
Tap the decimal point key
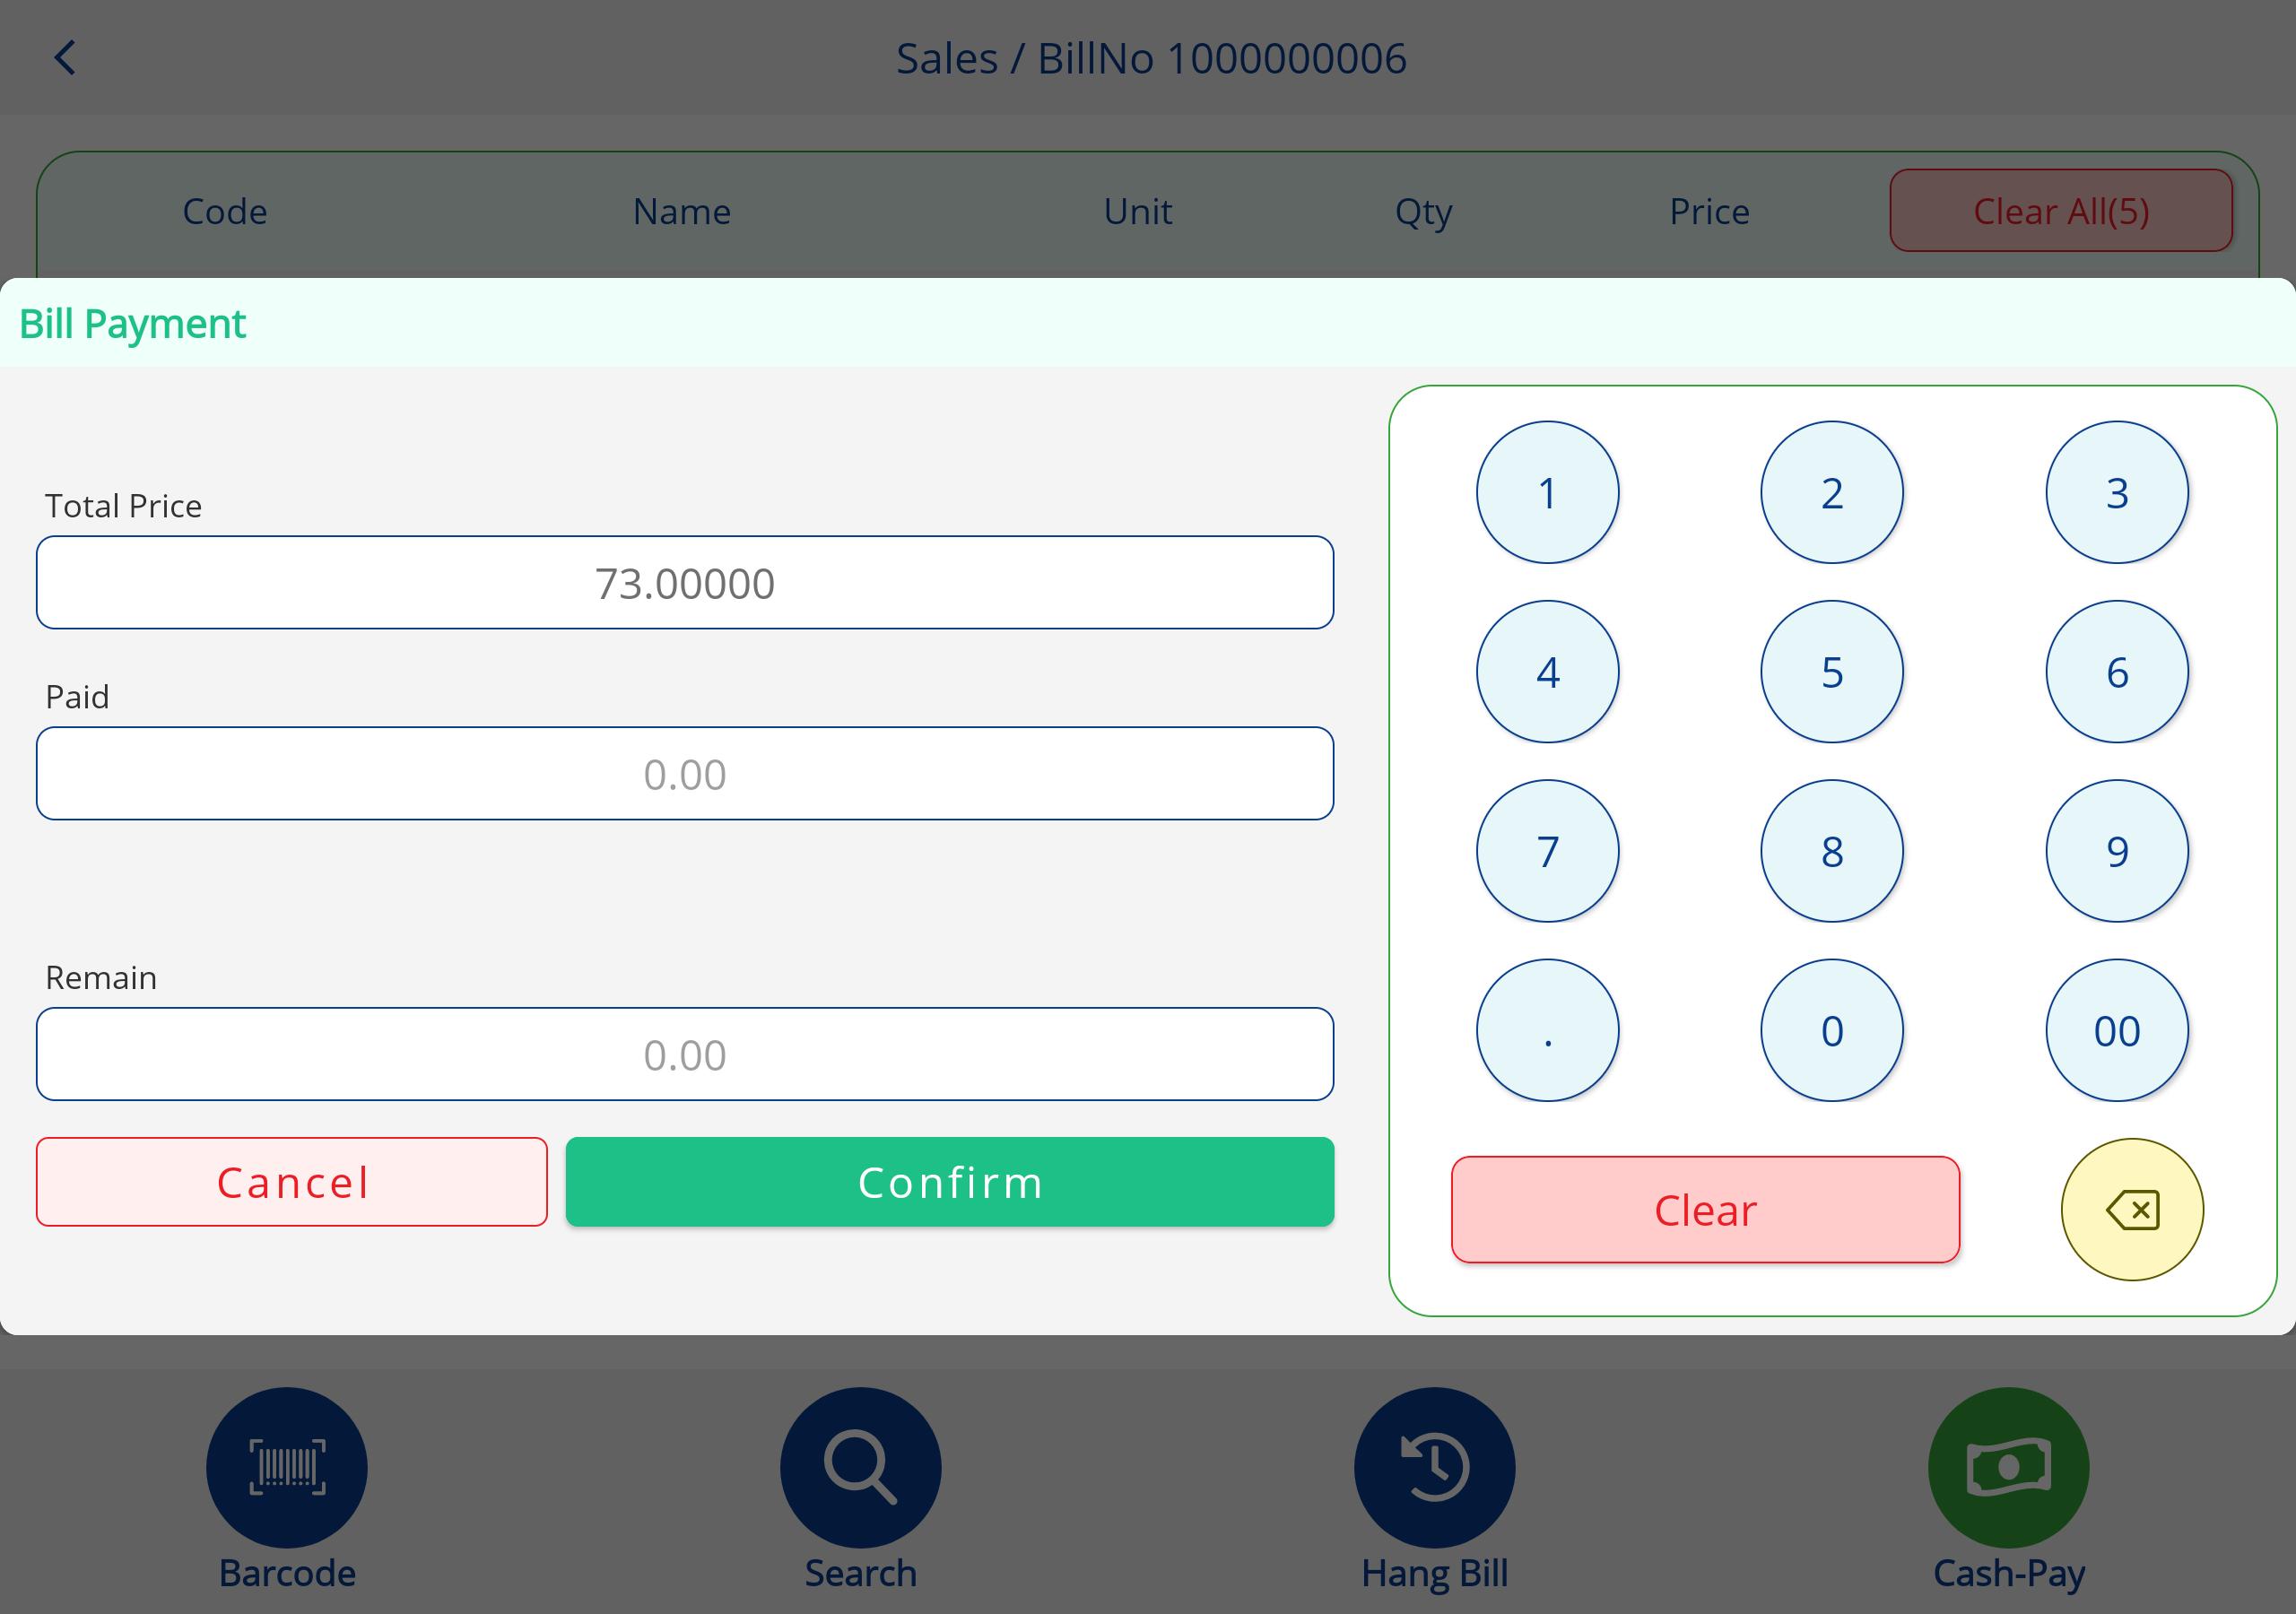pos(1547,1030)
